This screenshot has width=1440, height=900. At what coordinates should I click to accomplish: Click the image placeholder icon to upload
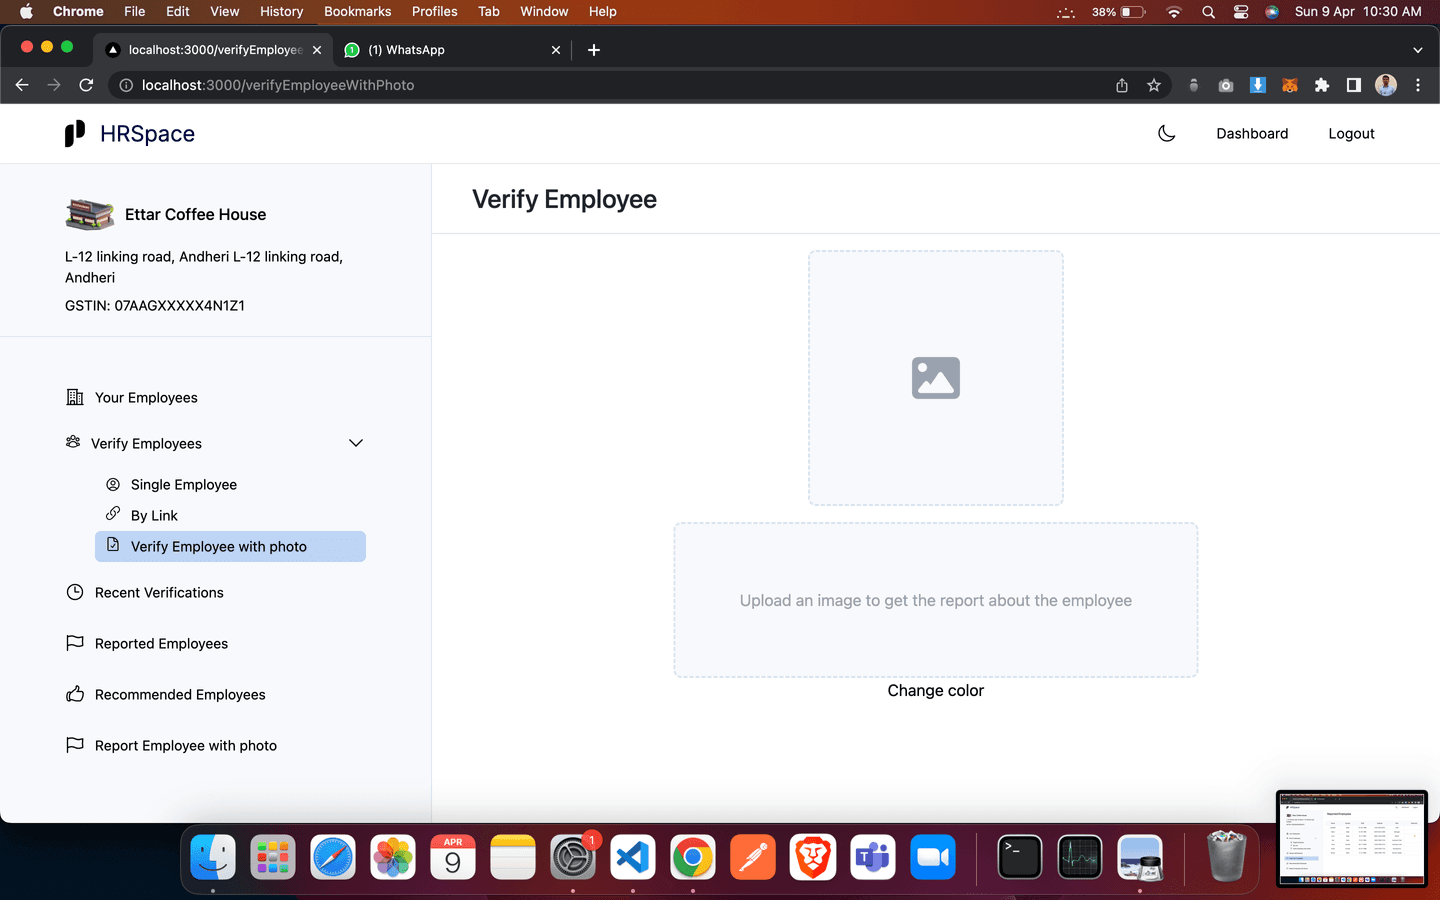click(936, 378)
